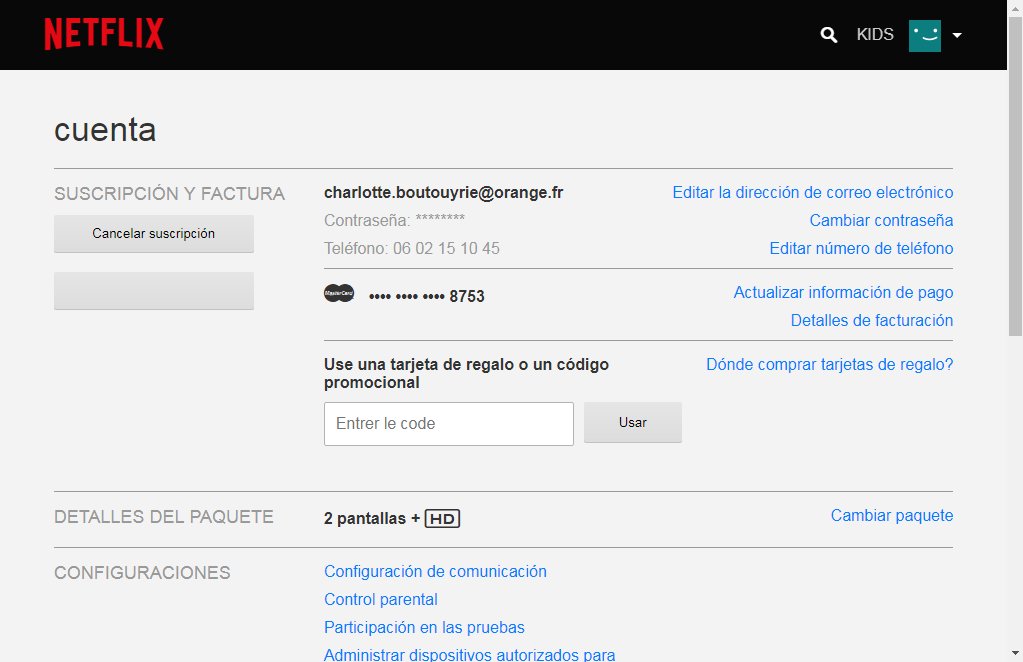Open Participación en las pruebas link

[x=424, y=627]
